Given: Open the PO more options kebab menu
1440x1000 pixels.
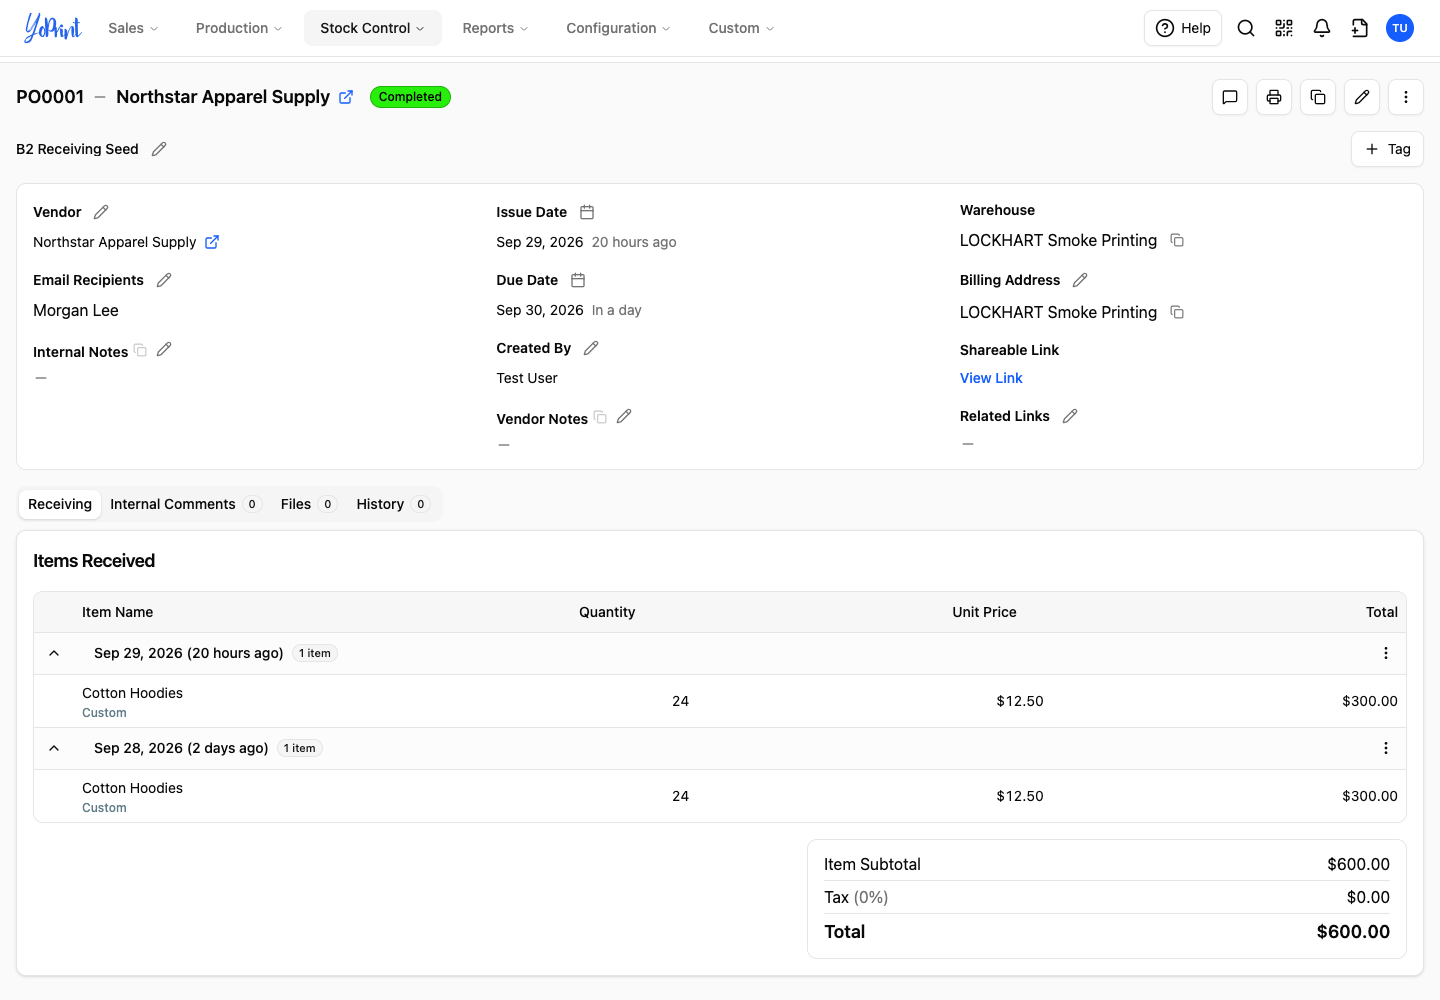Looking at the screenshot, I should pos(1406,97).
